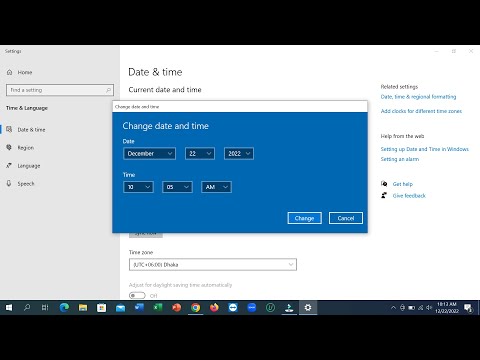Image resolution: width=480 pixels, height=360 pixels.
Task: Click the Language icon in sidebar
Action: [x=9, y=165]
